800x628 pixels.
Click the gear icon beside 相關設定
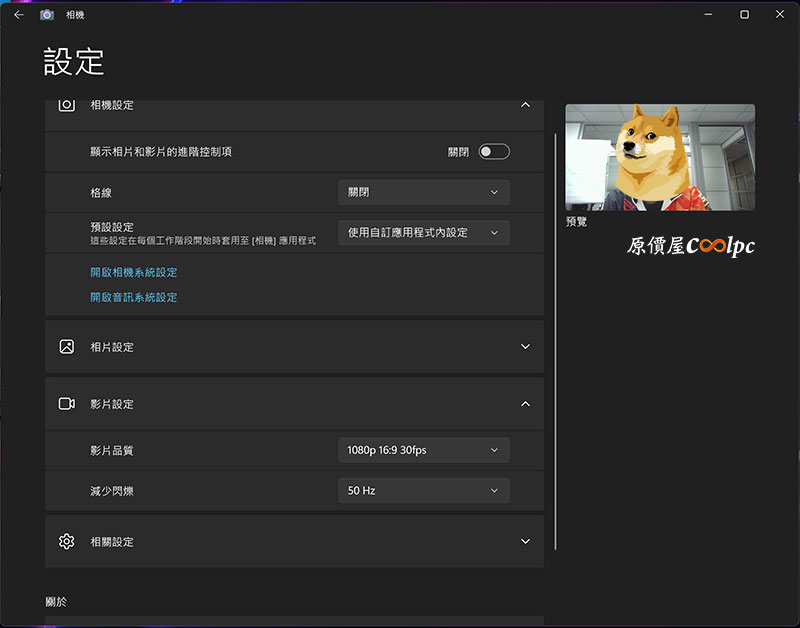click(x=66, y=541)
